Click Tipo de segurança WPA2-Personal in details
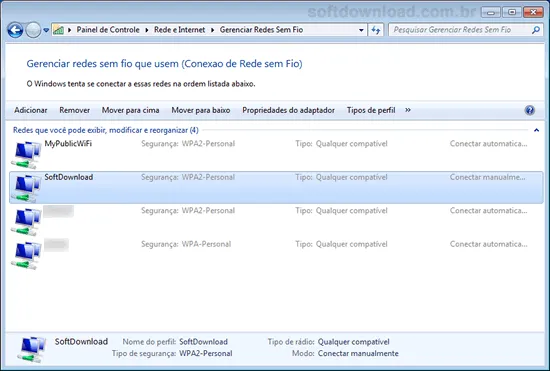The image size is (550, 371). coord(172,353)
